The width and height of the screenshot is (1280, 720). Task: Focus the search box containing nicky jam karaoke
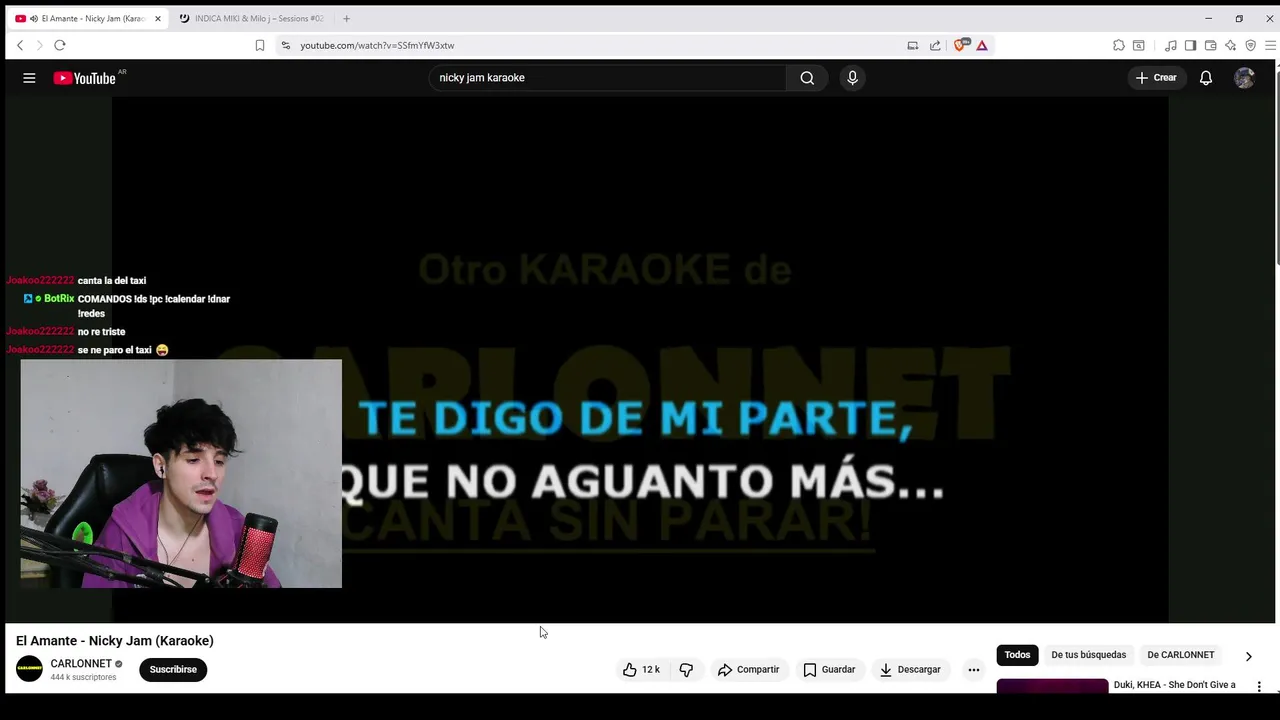608,78
